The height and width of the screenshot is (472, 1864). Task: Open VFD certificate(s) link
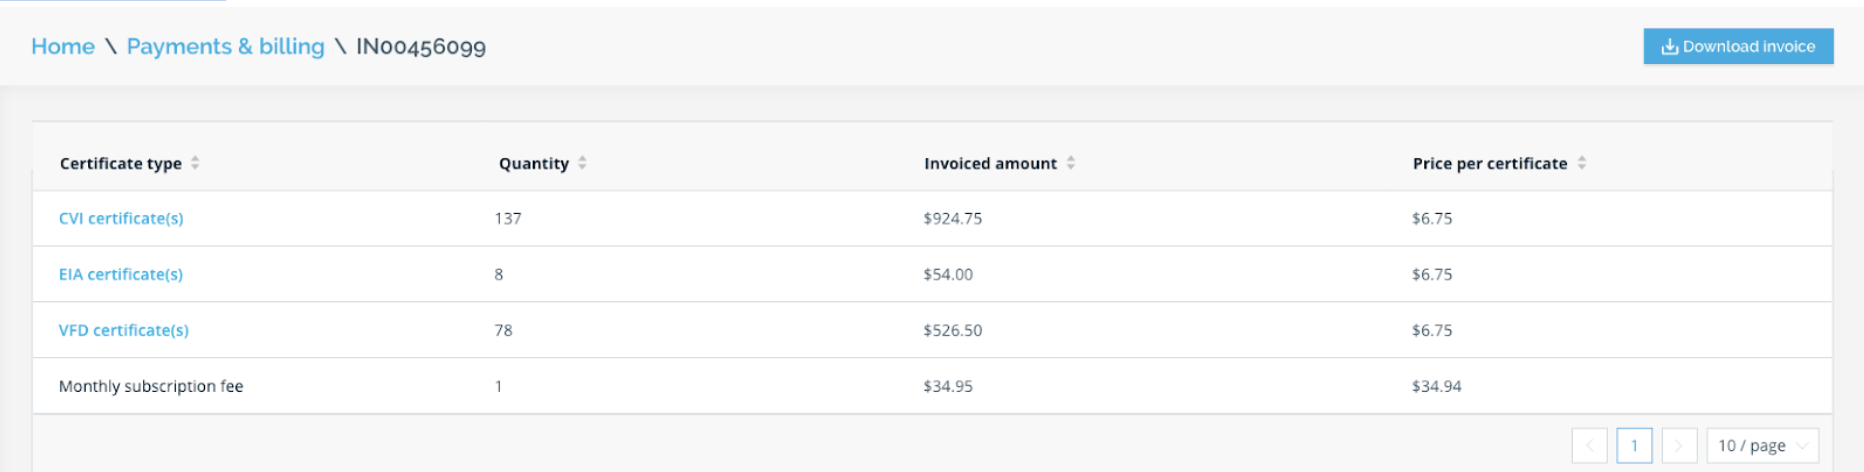[124, 330]
